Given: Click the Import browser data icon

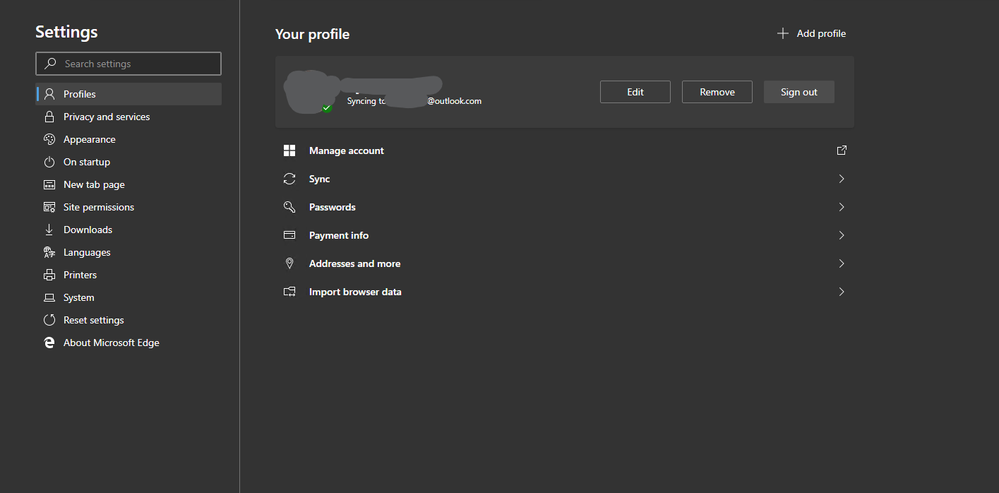Looking at the screenshot, I should (289, 292).
